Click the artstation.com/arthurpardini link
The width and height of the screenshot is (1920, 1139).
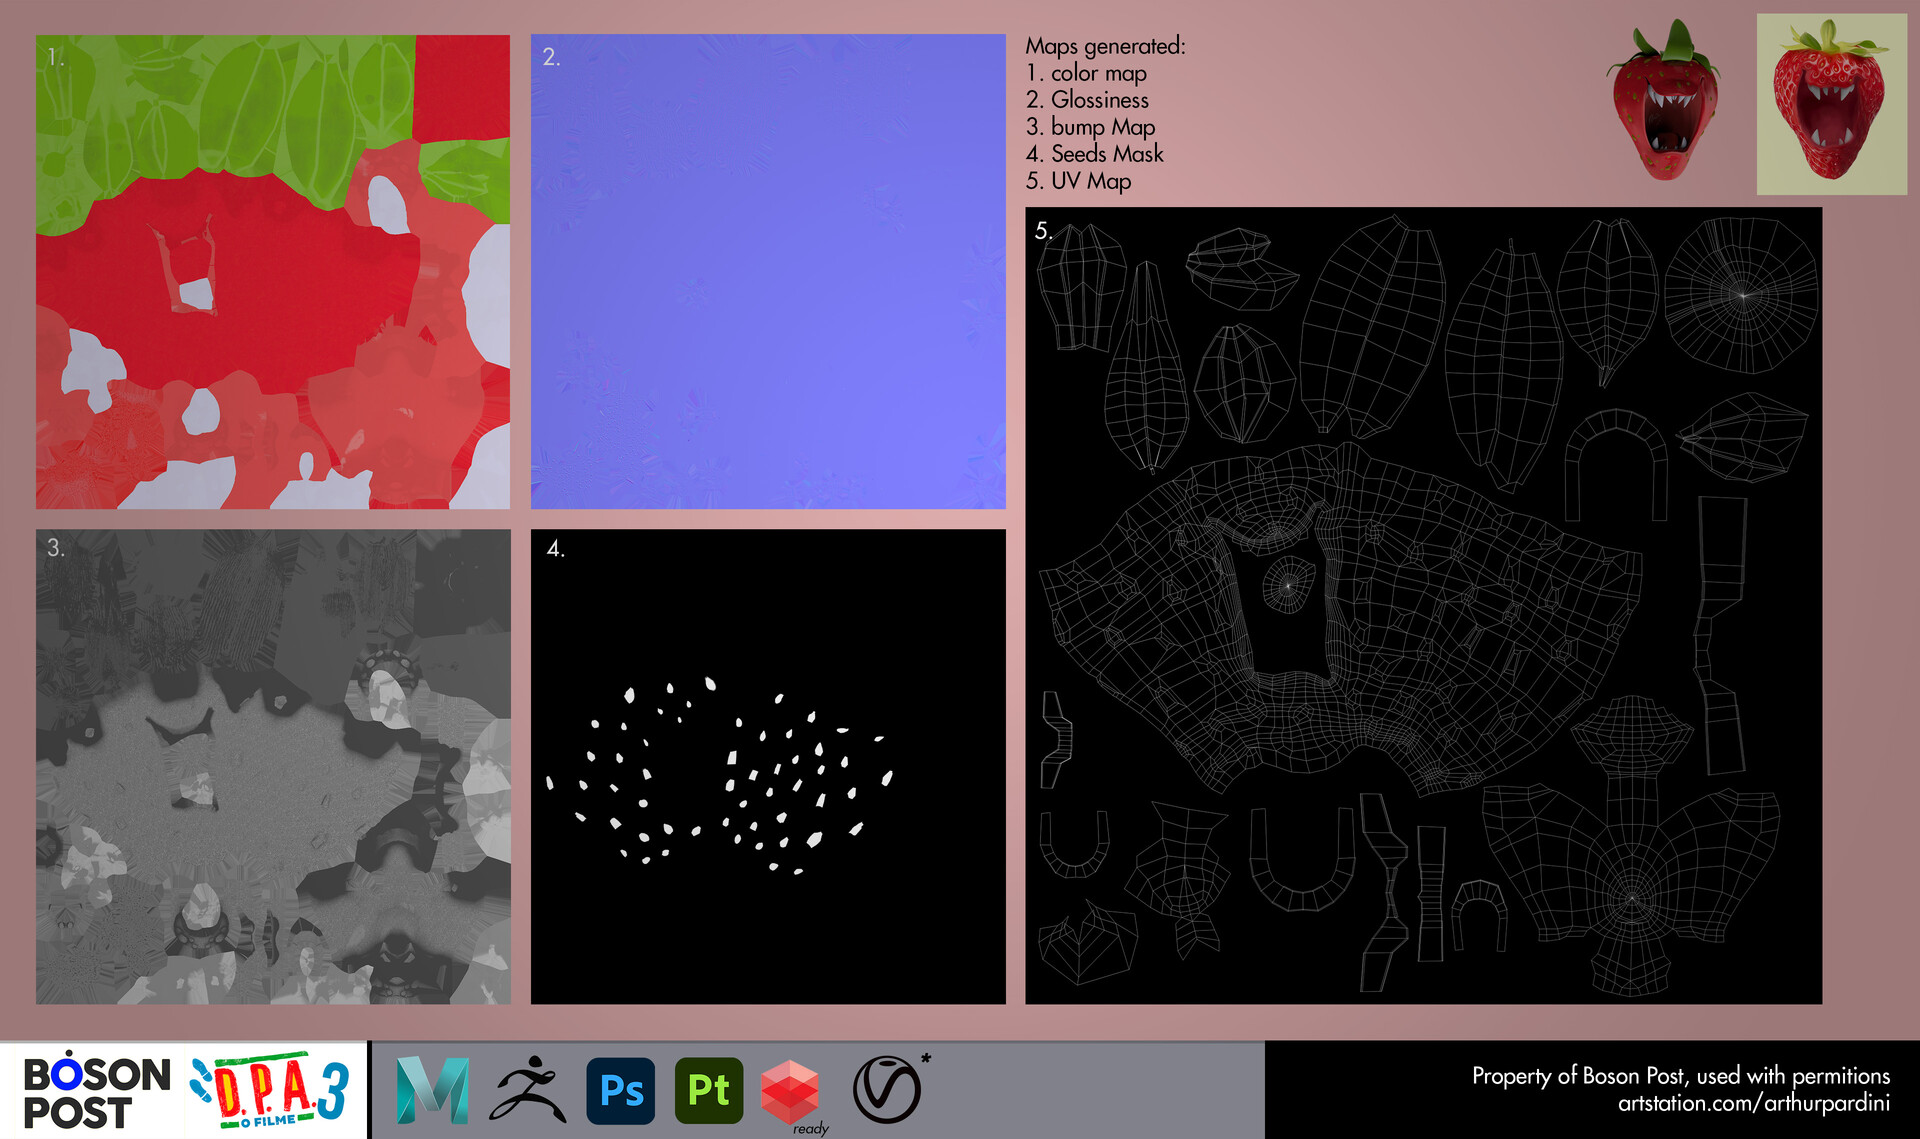click(1754, 1103)
